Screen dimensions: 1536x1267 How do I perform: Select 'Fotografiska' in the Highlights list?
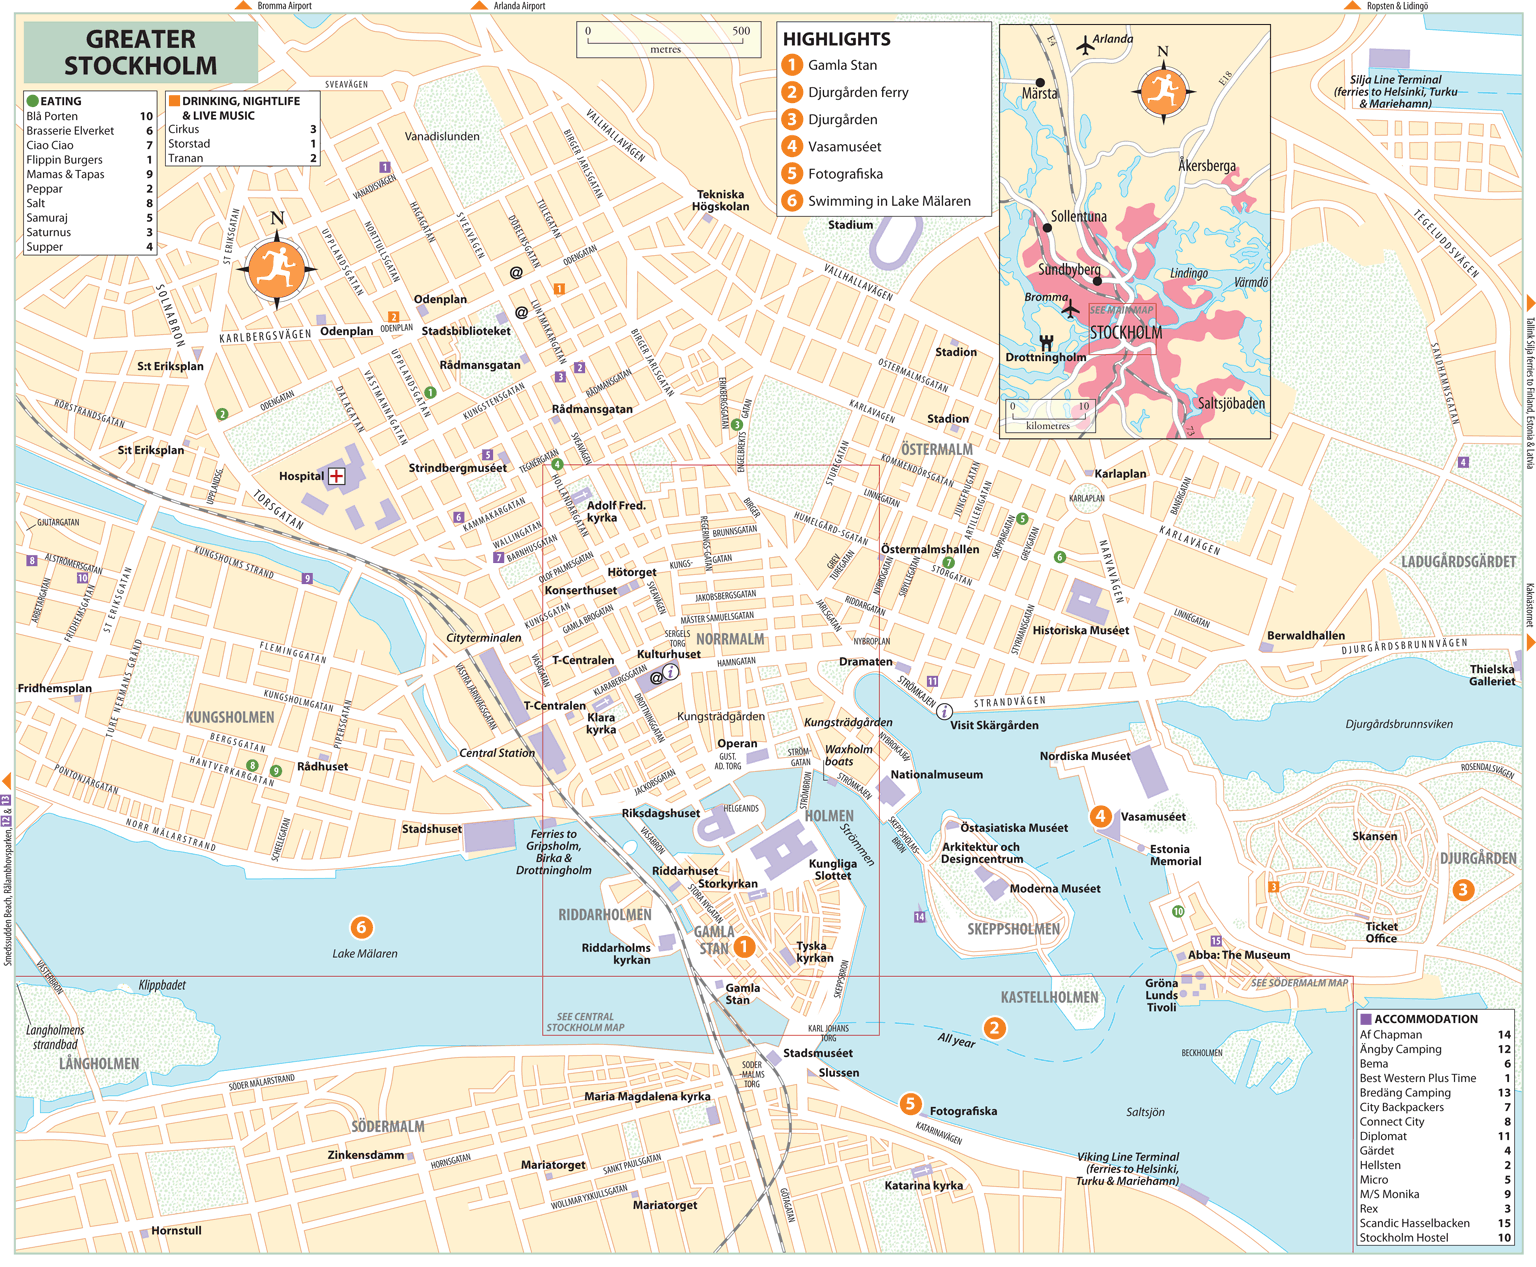click(845, 174)
